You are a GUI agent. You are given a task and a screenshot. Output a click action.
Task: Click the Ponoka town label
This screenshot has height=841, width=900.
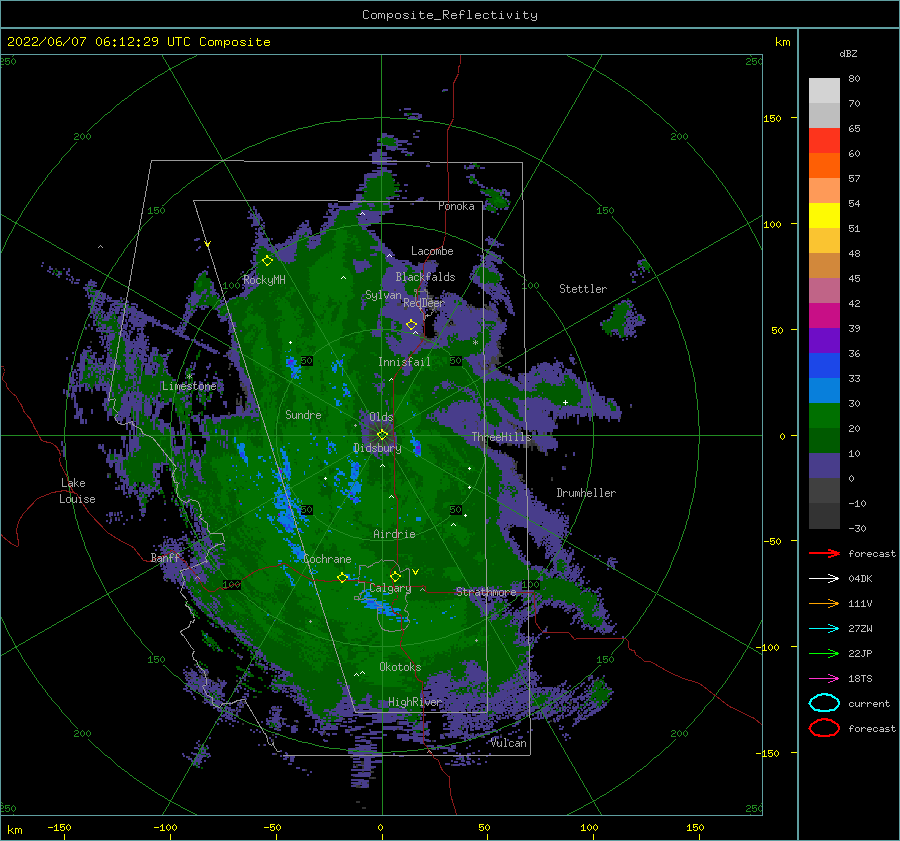coord(456,206)
